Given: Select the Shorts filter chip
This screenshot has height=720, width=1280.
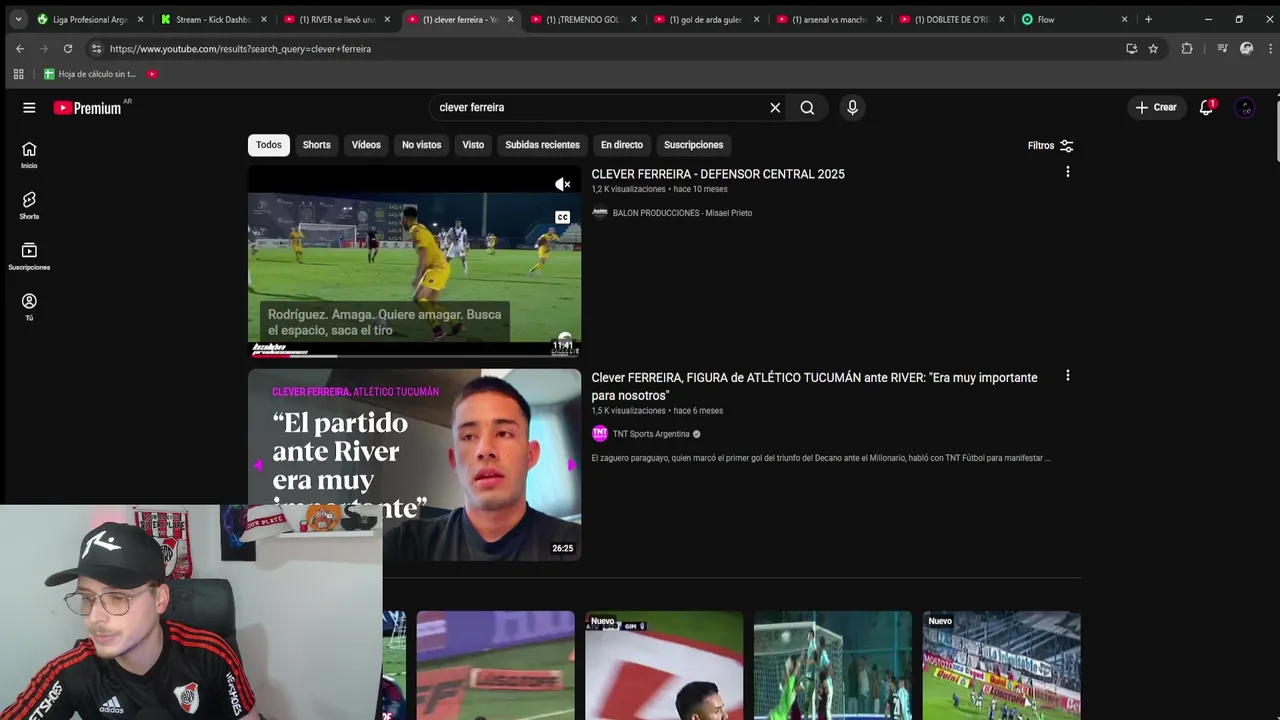Looking at the screenshot, I should 317,145.
